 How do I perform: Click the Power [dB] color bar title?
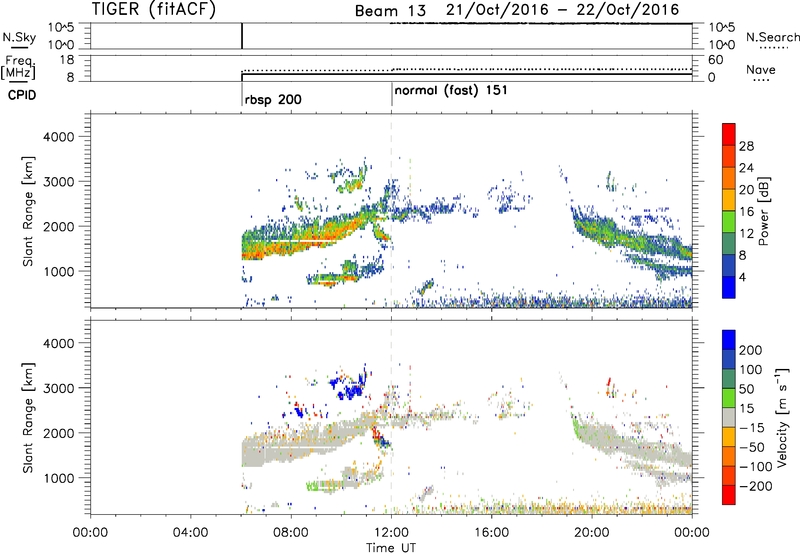[764, 211]
